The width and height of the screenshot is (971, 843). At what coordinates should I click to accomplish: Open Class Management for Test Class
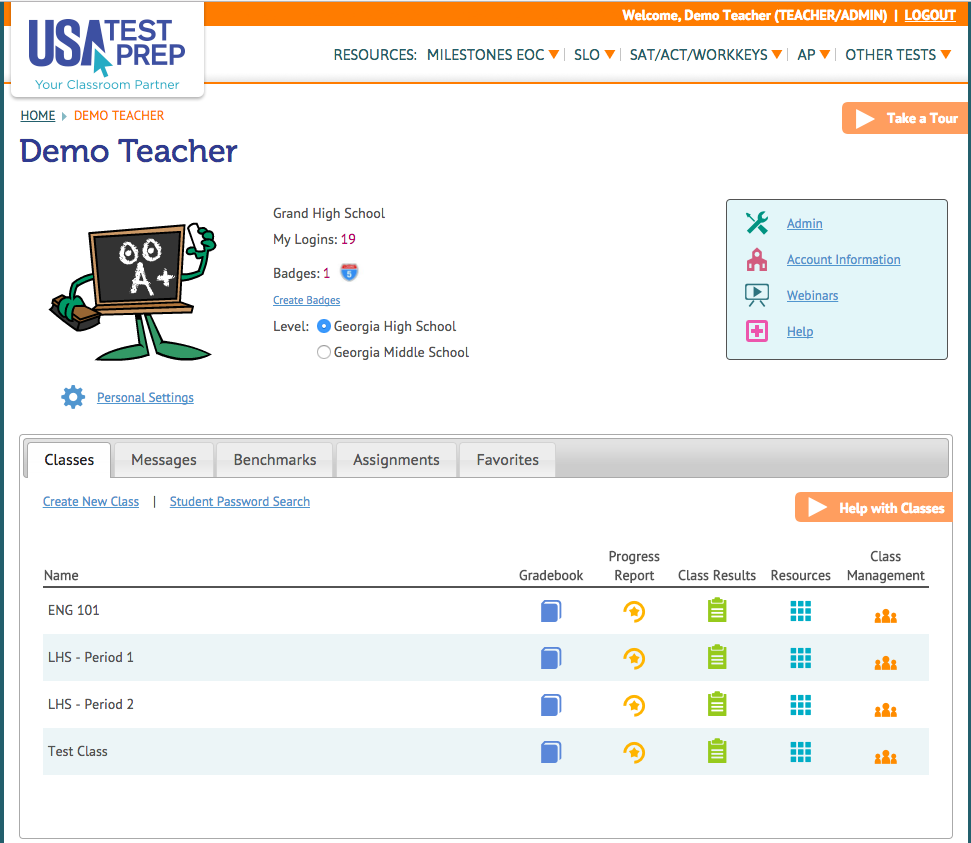886,757
